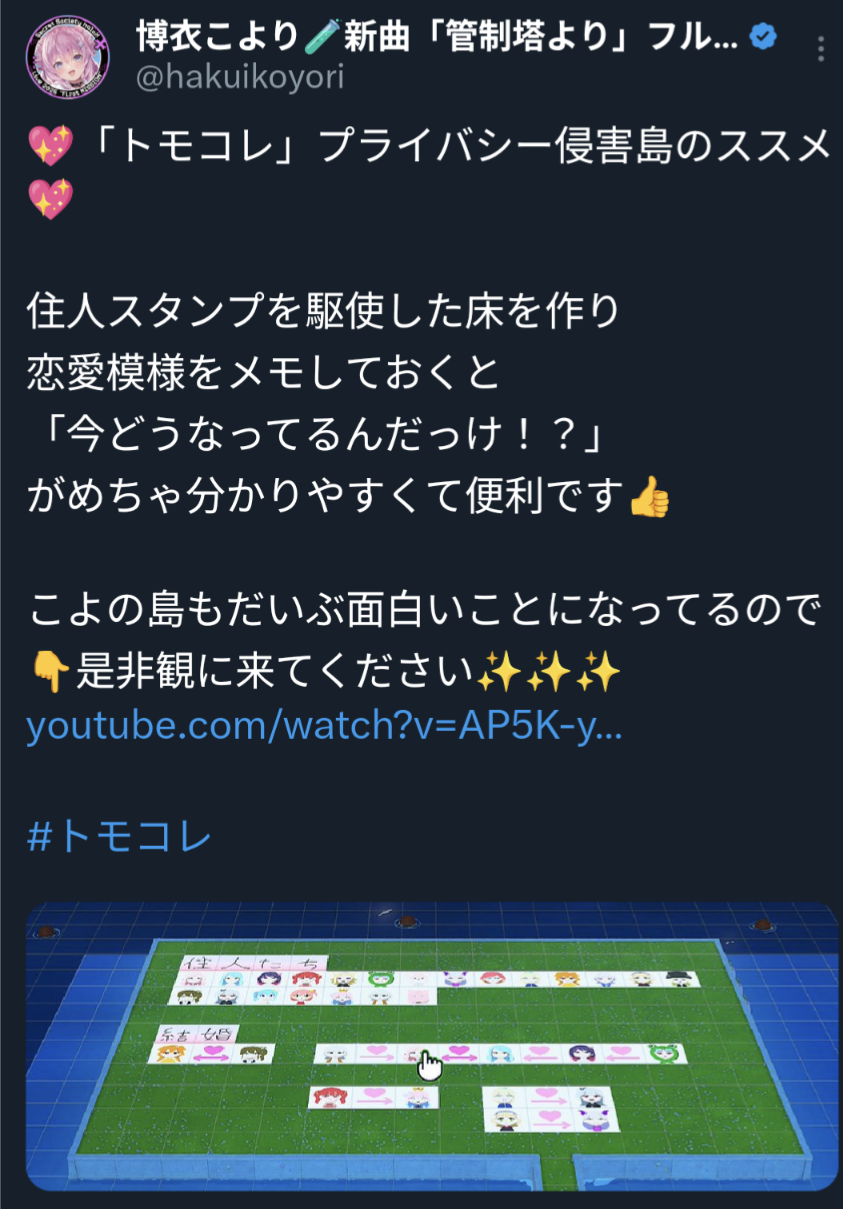
Task: Open the @hakuikoyori handle
Action: [240, 78]
